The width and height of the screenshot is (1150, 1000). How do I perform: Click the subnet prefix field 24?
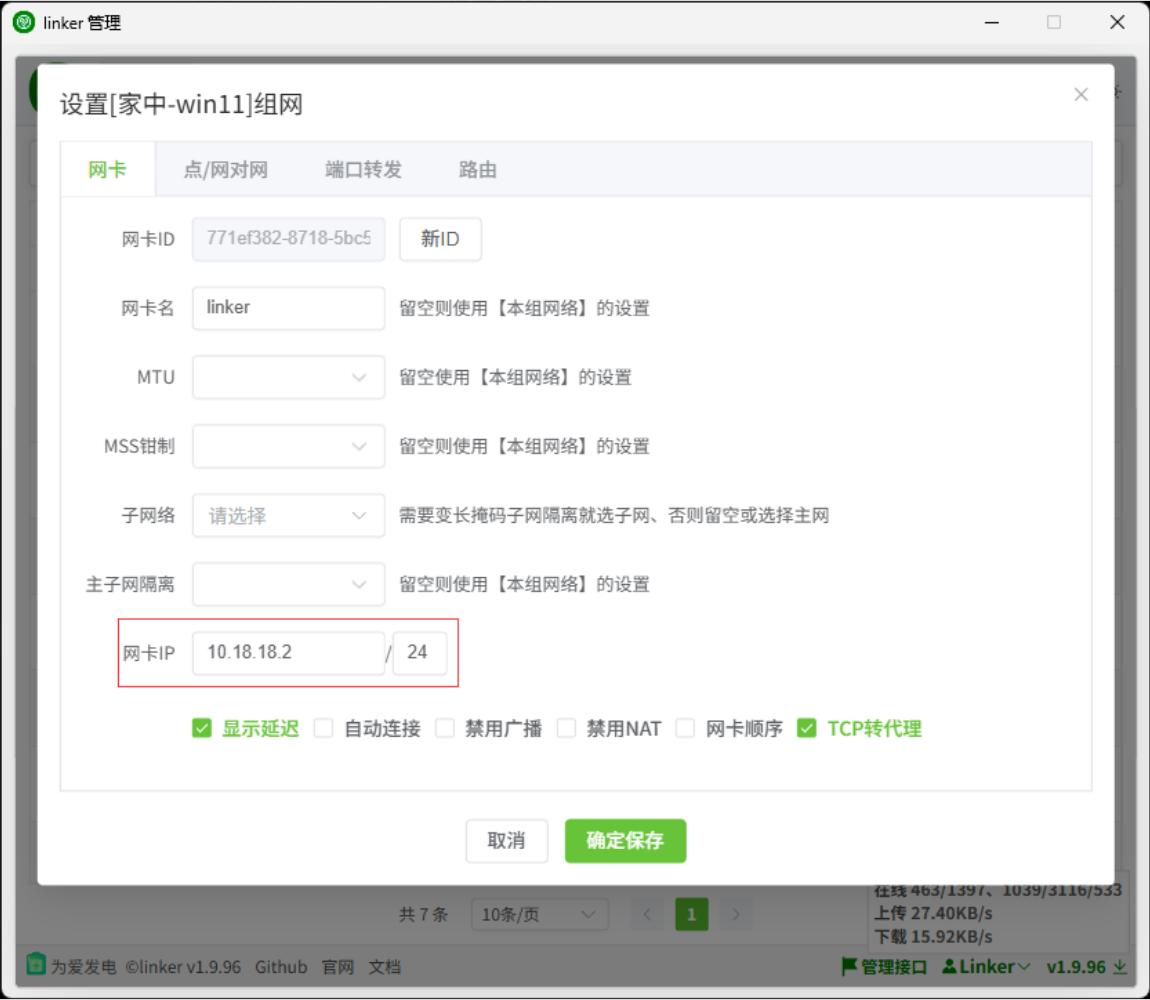click(420, 653)
